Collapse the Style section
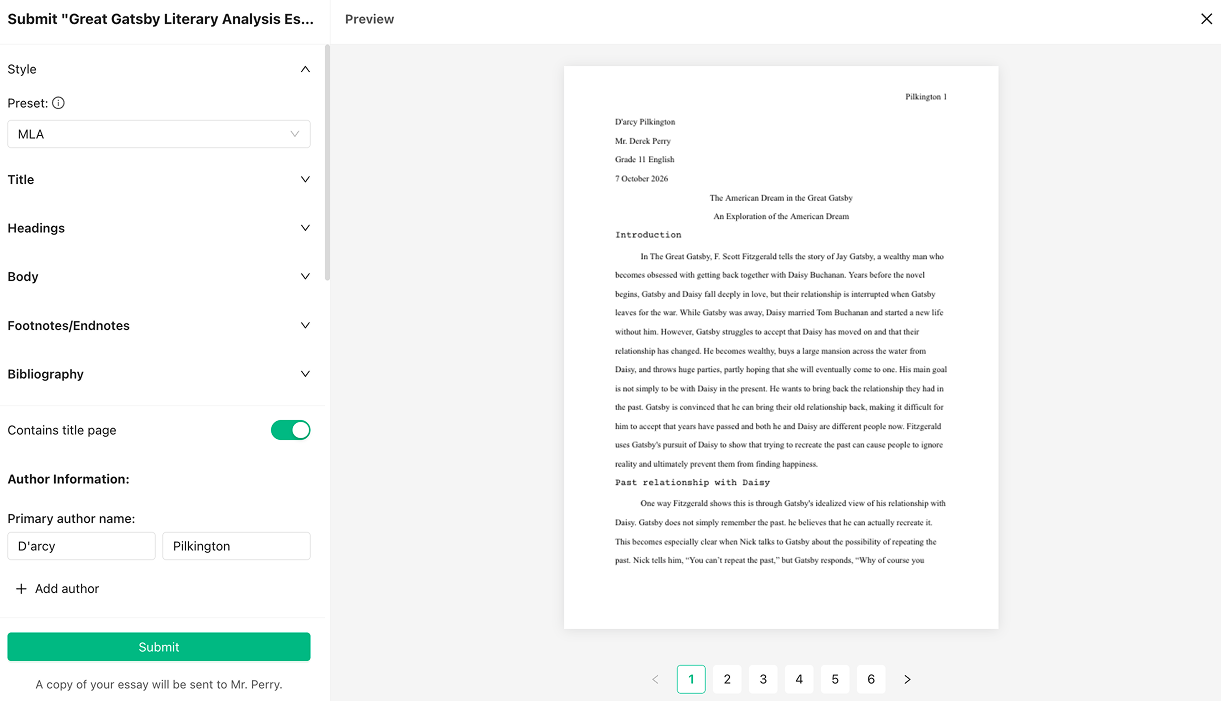 (x=305, y=69)
